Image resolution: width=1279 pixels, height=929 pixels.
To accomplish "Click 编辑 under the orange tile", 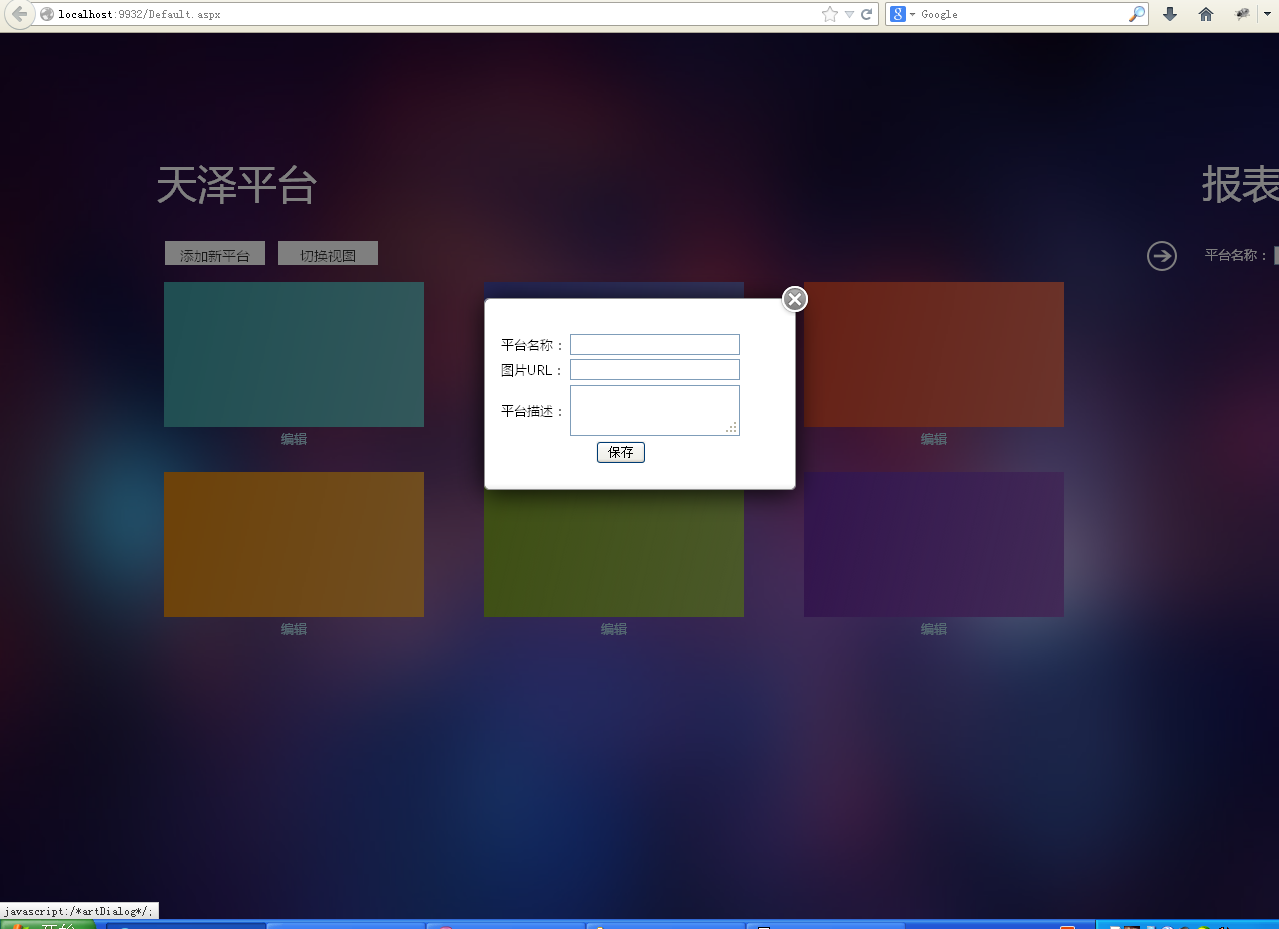I will (x=294, y=629).
